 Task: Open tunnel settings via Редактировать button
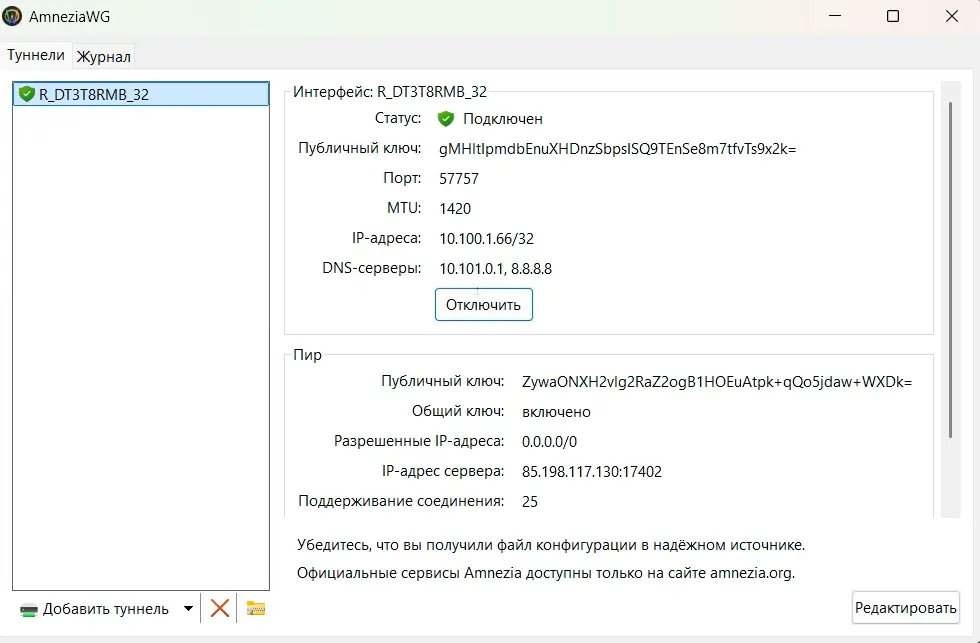[906, 607]
